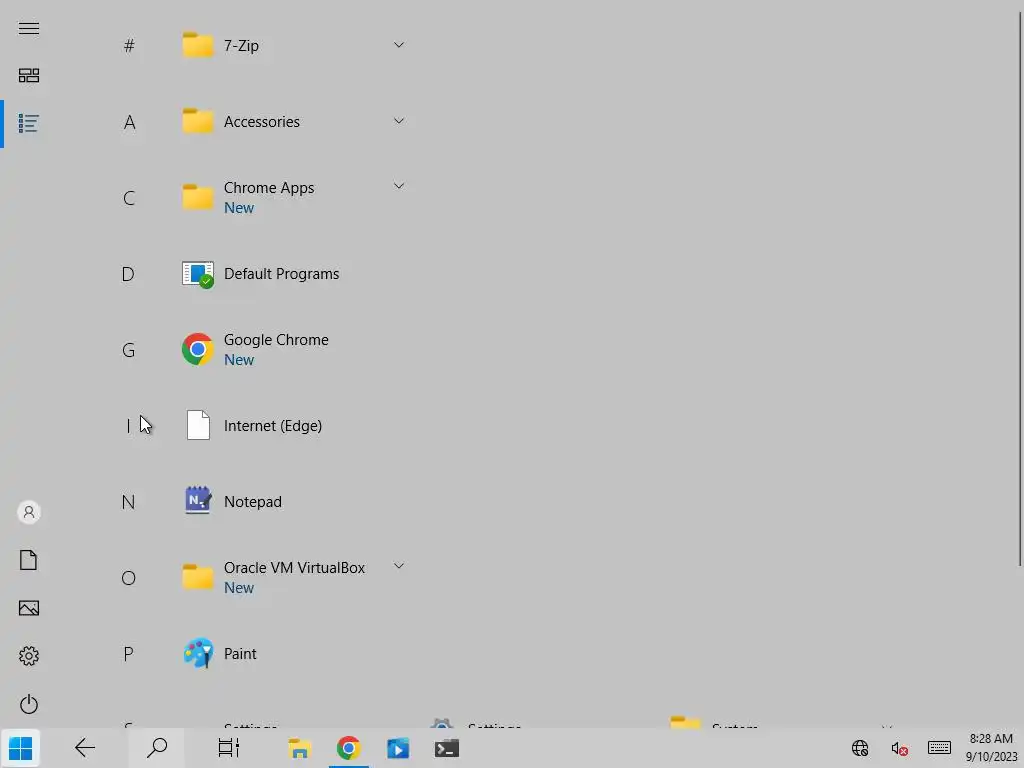
Task: Click the letter C section header
Action: 129,198
